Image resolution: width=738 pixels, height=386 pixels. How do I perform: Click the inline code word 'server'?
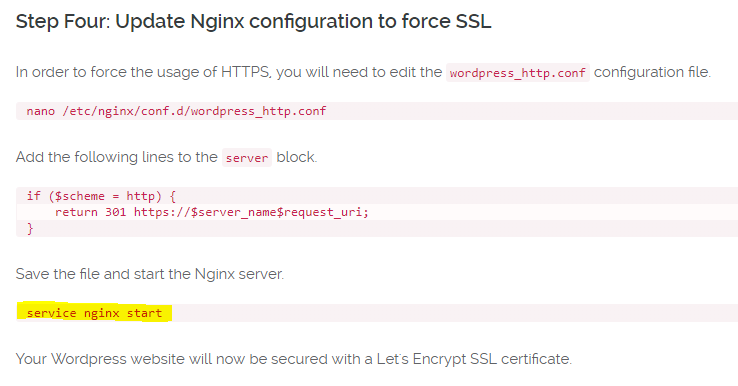(x=247, y=158)
